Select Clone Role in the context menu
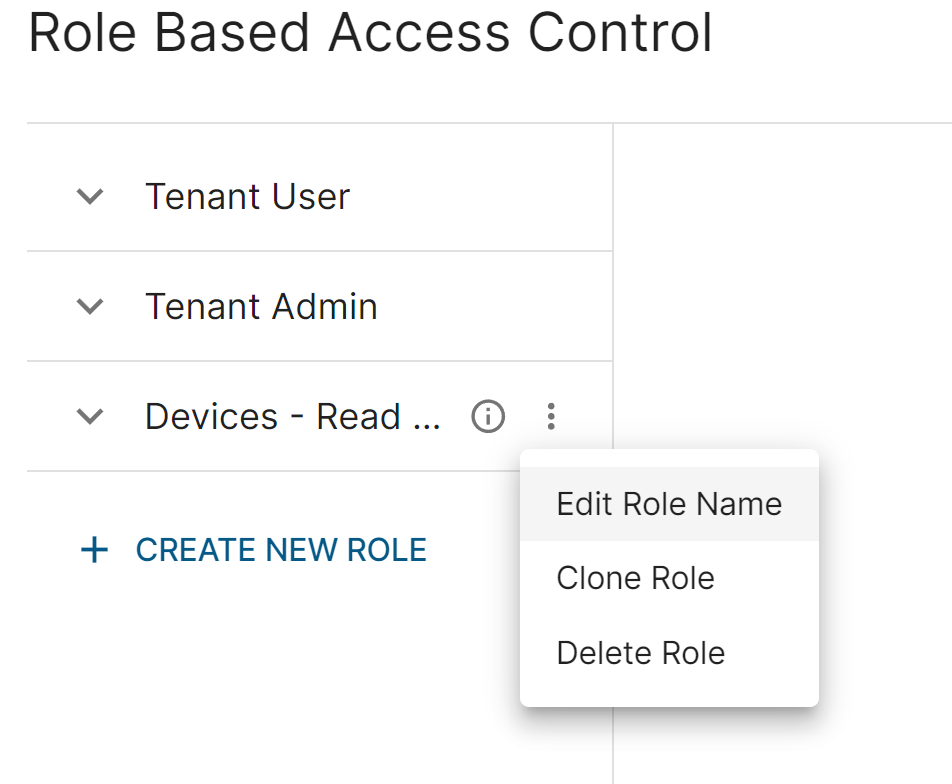 coord(669,578)
